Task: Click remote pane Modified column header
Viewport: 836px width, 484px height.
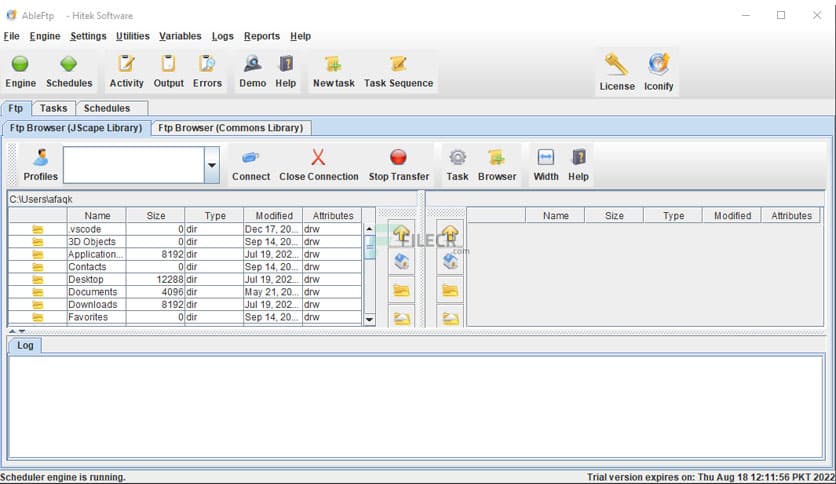Action: click(732, 215)
